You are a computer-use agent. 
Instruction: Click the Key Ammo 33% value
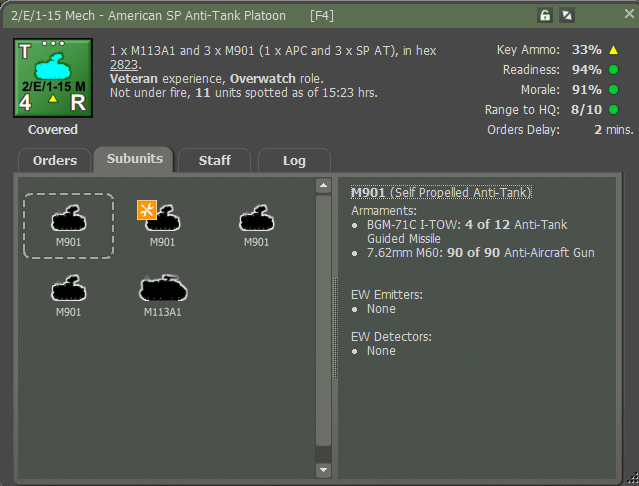tap(586, 50)
